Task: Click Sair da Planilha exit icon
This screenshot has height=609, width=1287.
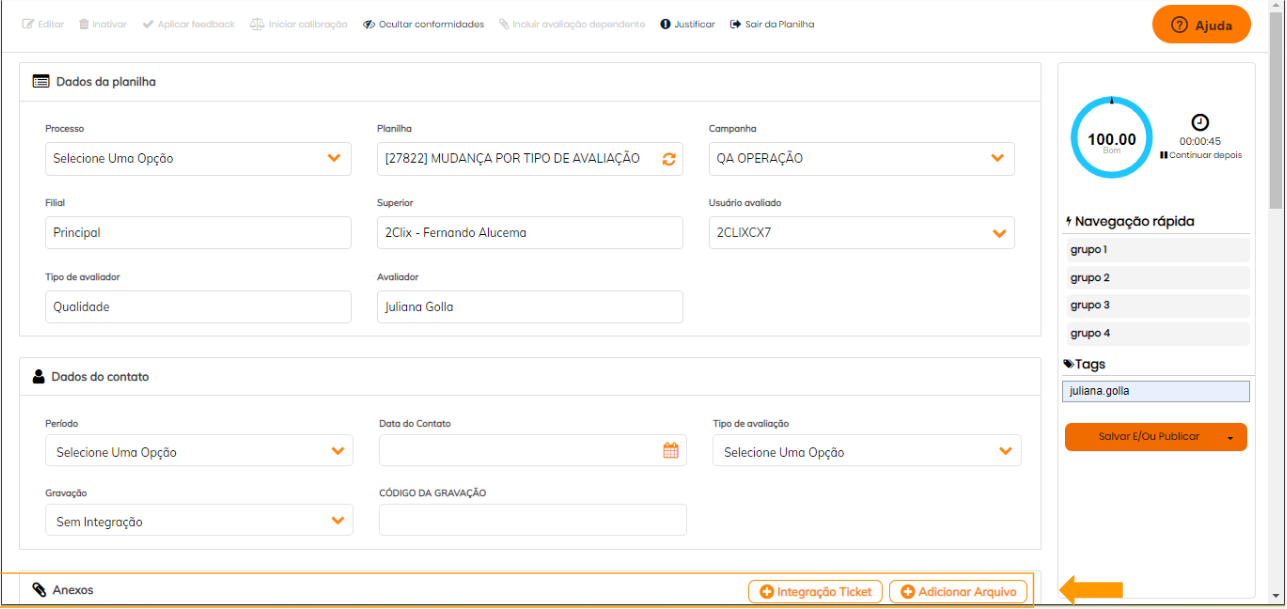Action: [736, 24]
